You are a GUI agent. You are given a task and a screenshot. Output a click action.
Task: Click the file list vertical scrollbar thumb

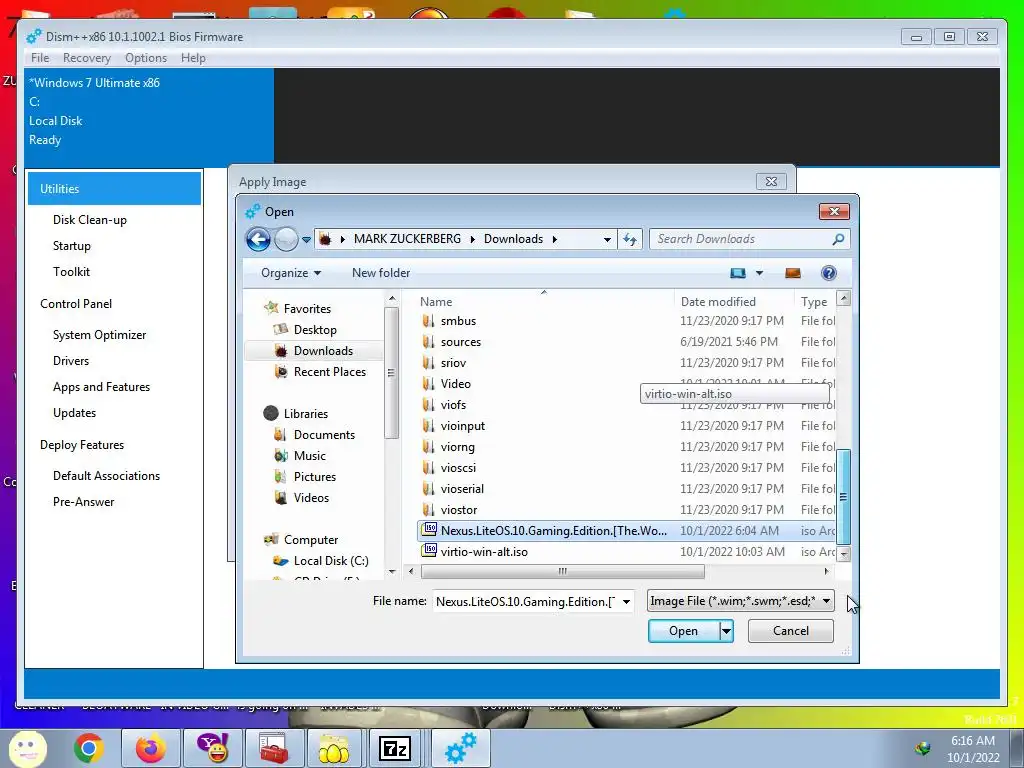pyautogui.click(x=843, y=496)
